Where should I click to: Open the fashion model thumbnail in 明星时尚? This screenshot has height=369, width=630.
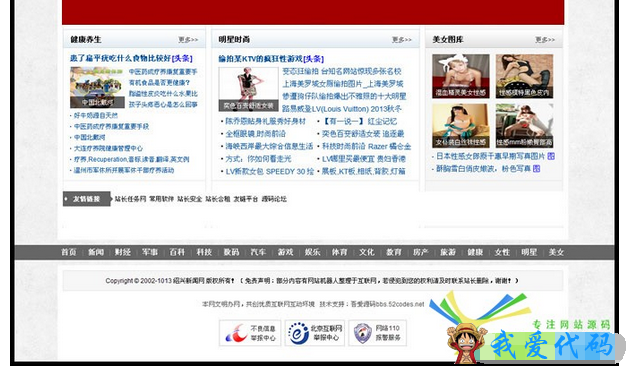tap(248, 89)
